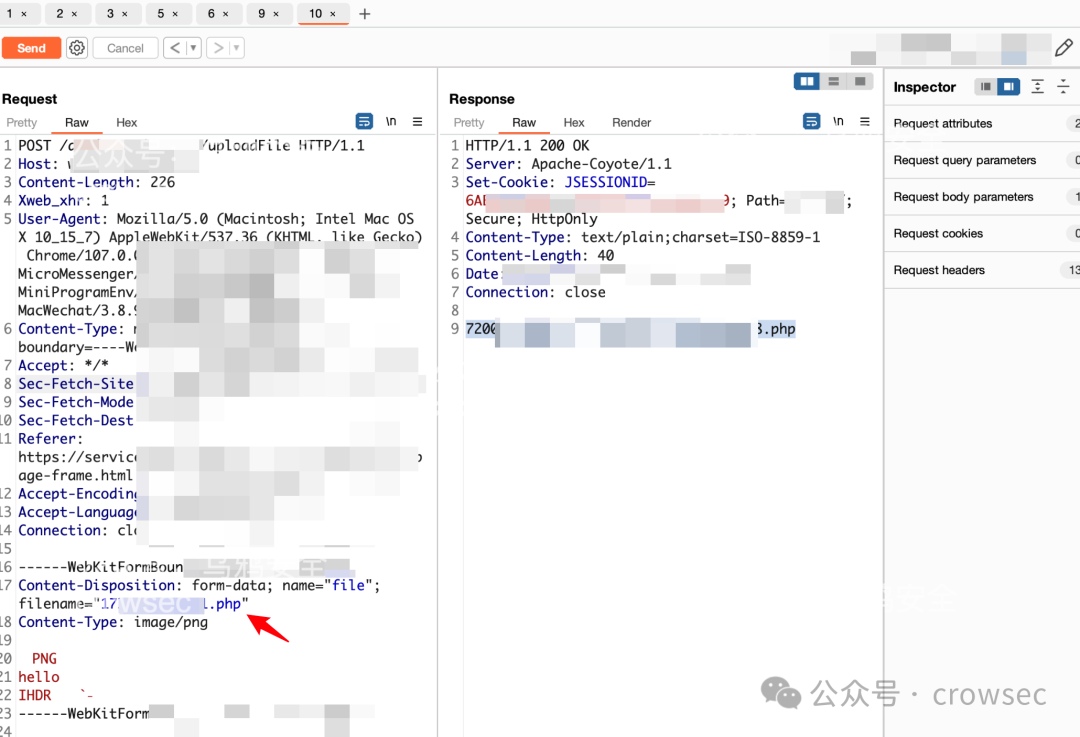Select Hex view in Response panel

(574, 123)
